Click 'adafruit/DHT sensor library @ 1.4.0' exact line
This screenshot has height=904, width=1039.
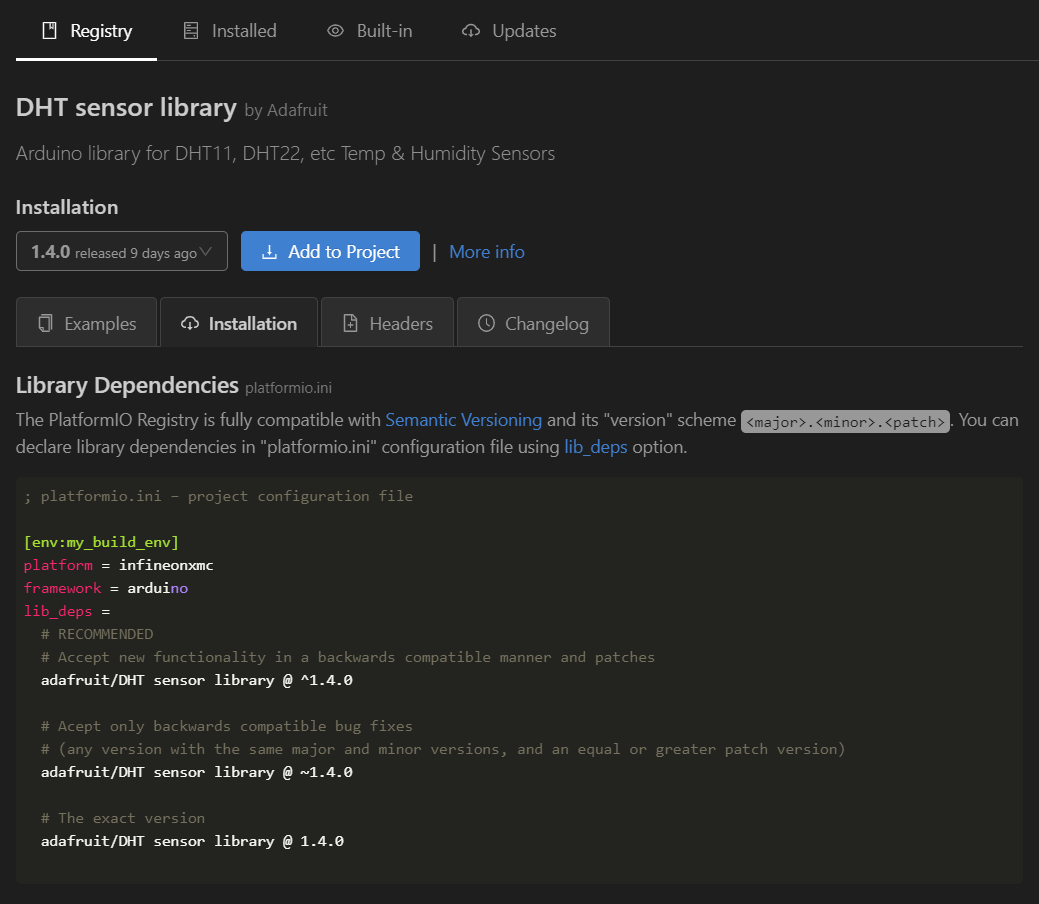(192, 841)
